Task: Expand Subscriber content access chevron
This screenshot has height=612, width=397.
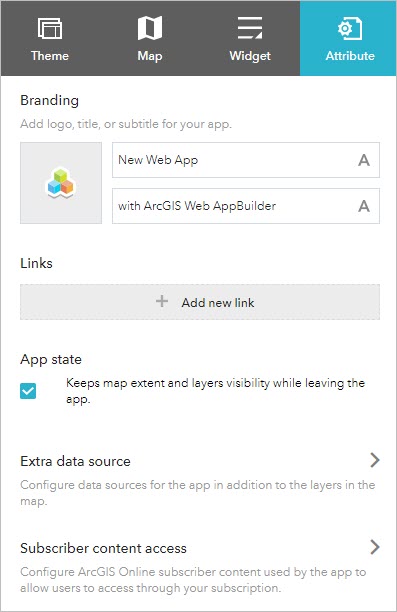Action: point(375,547)
